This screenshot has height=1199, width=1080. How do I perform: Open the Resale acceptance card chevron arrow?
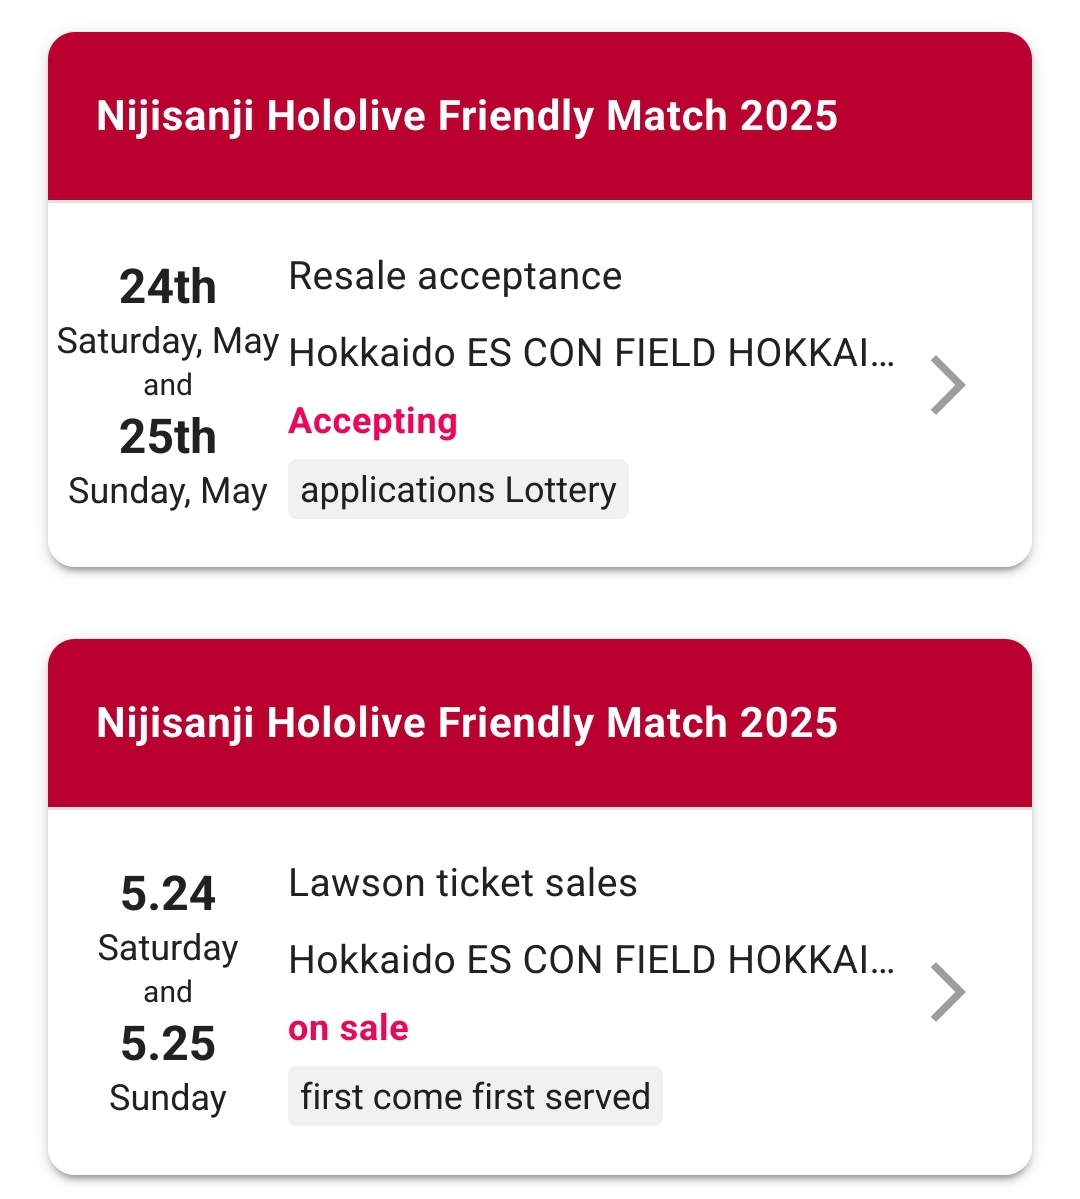point(947,385)
